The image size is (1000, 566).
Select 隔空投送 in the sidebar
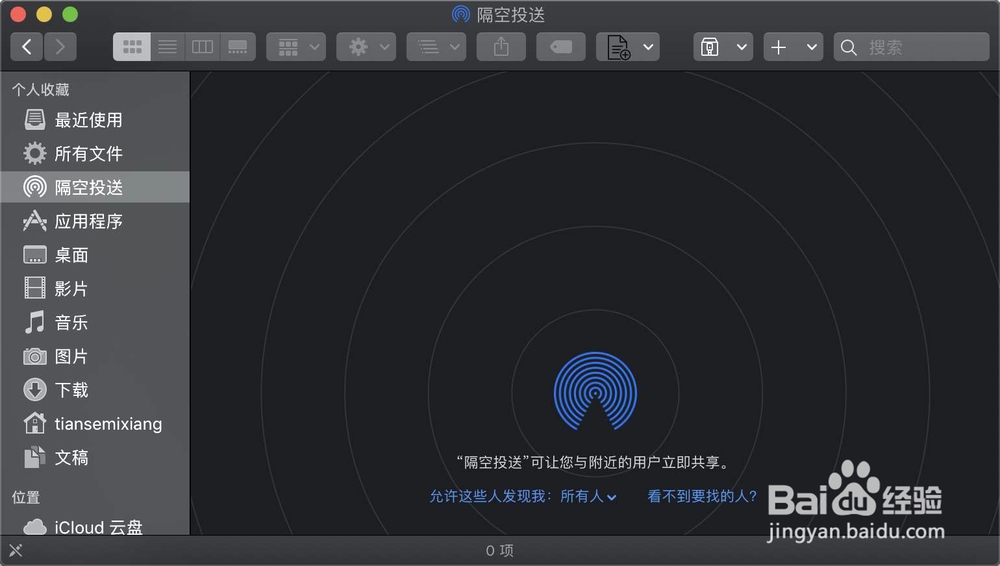(95, 187)
